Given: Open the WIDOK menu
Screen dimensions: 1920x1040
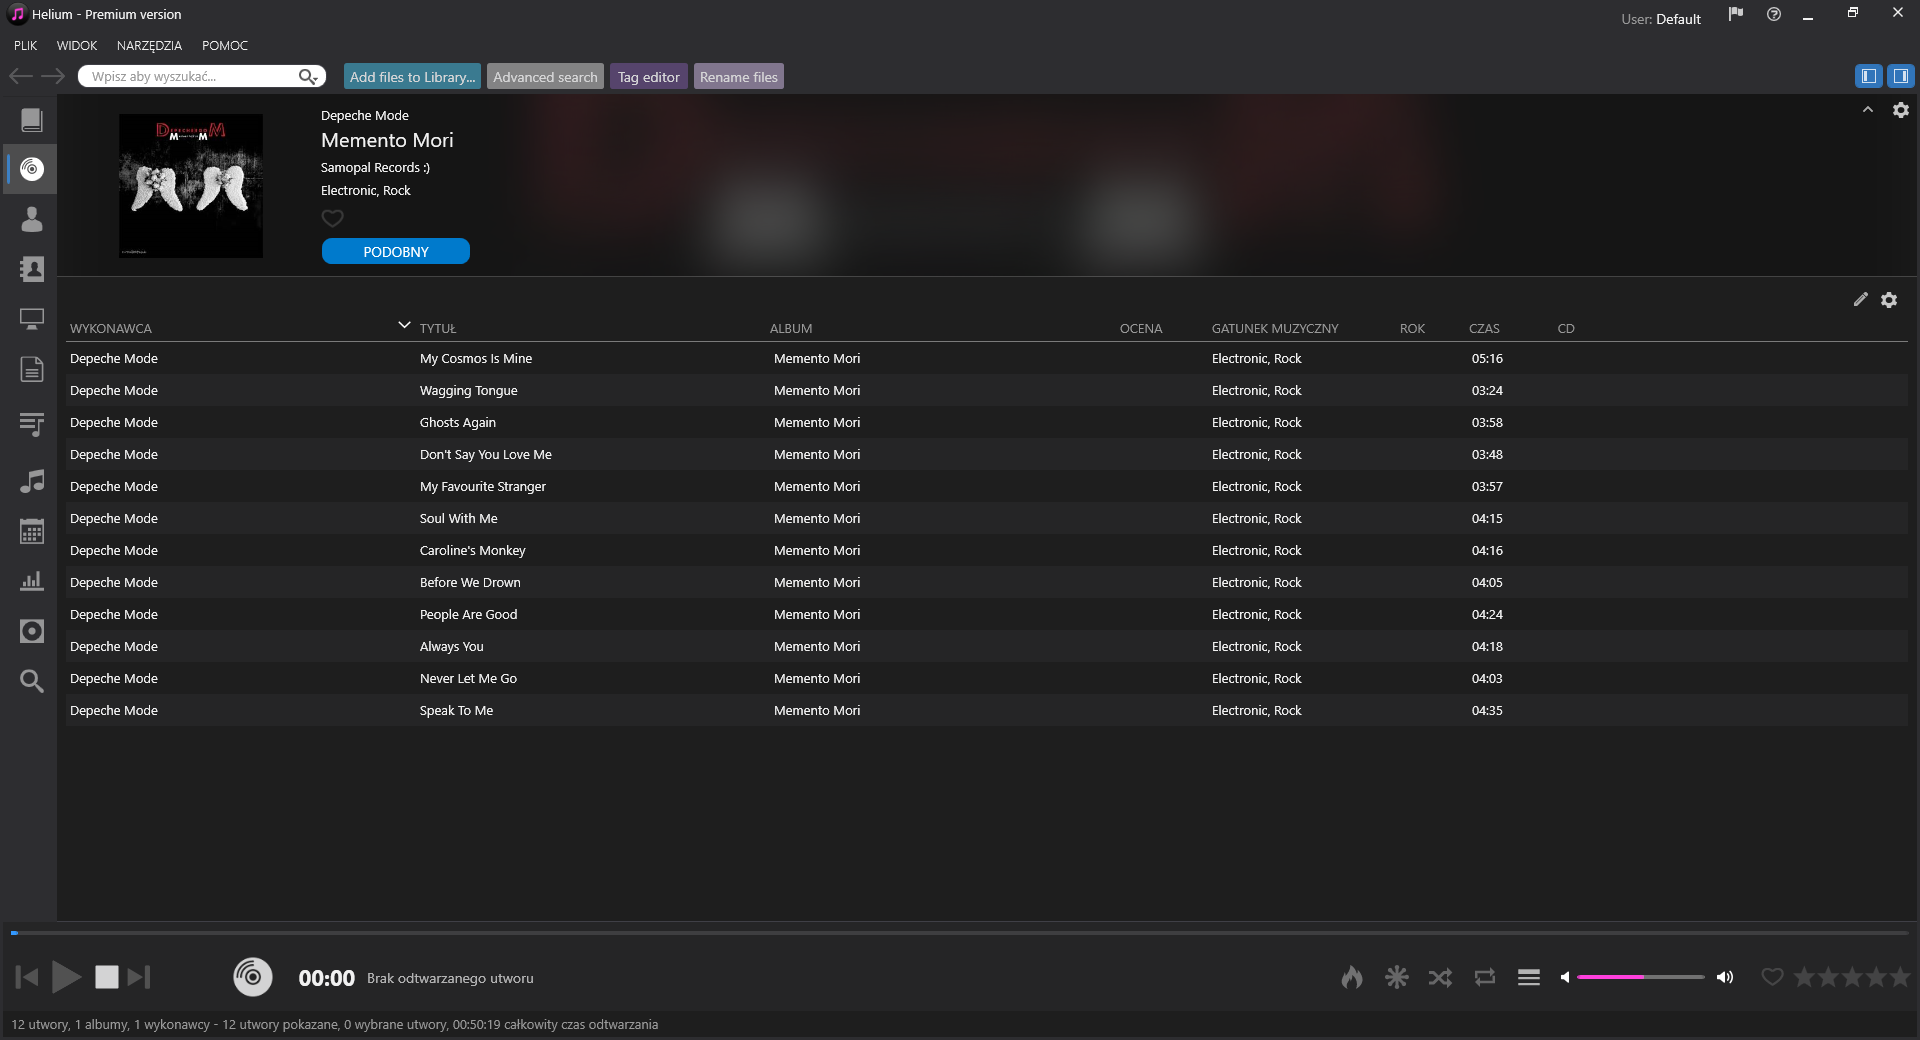Looking at the screenshot, I should (x=77, y=45).
